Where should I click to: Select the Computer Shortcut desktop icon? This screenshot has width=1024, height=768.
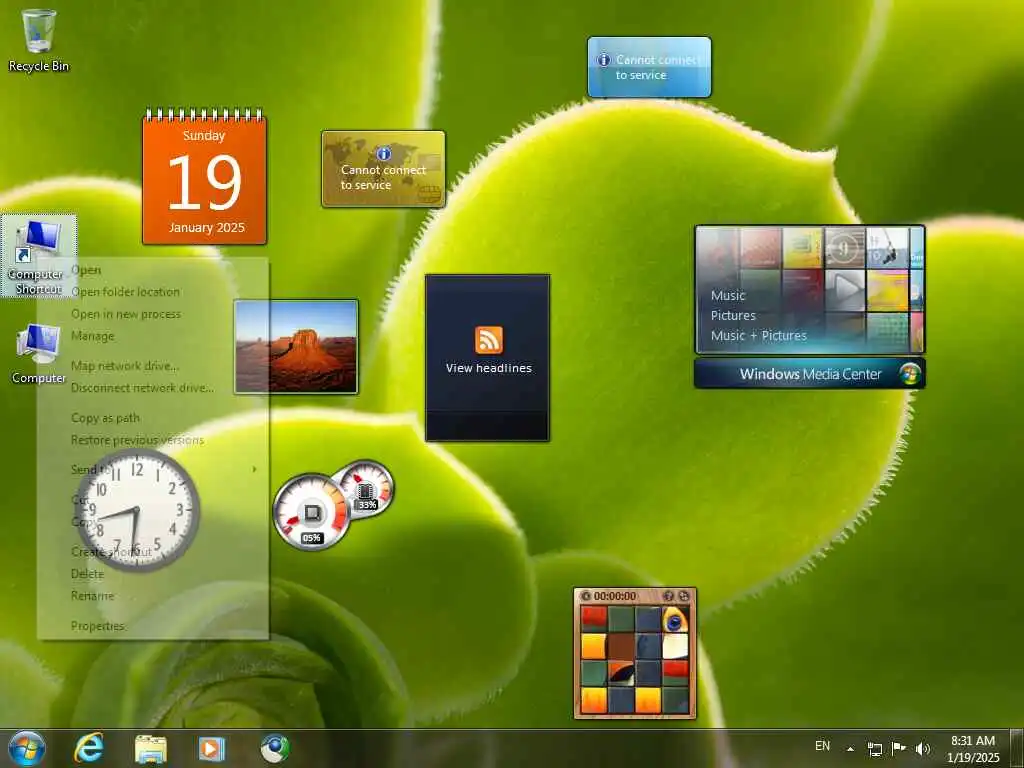pyautogui.click(x=39, y=256)
